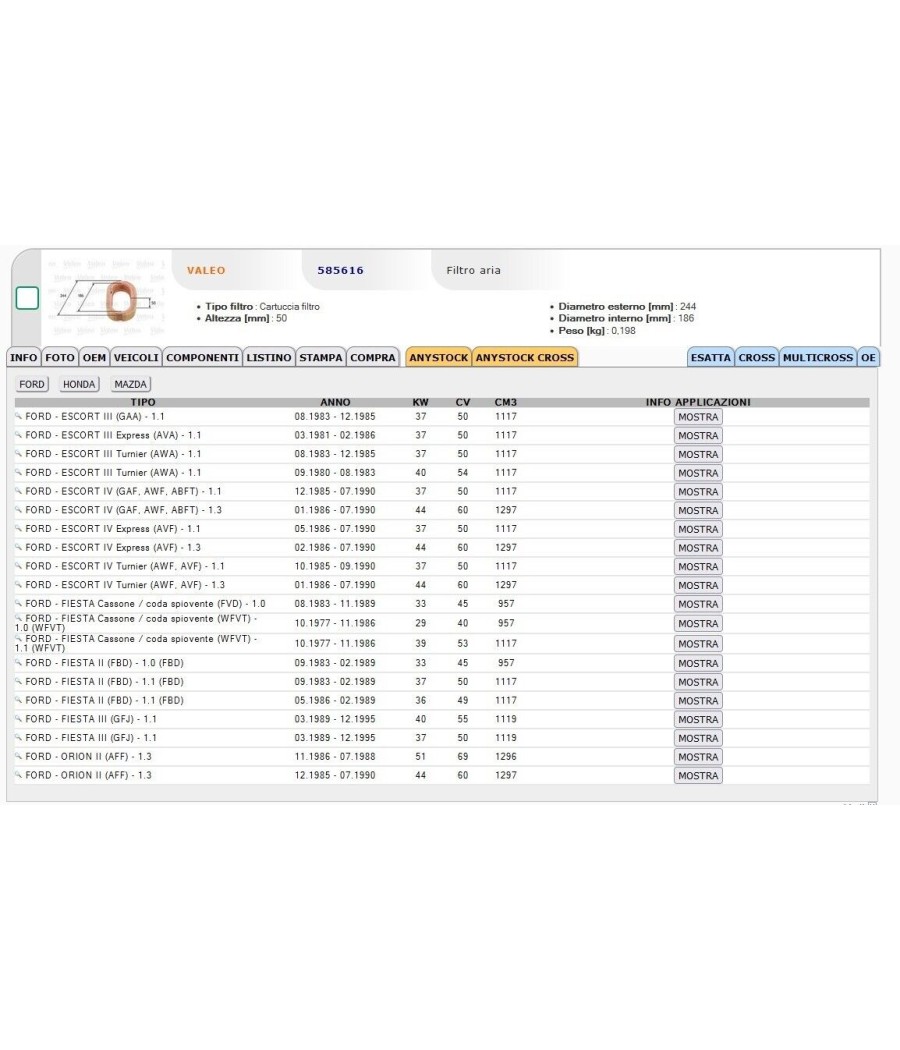Click magnifier icon for Fiesta II 1.1 05.1986 row
Screen dimensions: 900x1050
pyautogui.click(x=19, y=700)
